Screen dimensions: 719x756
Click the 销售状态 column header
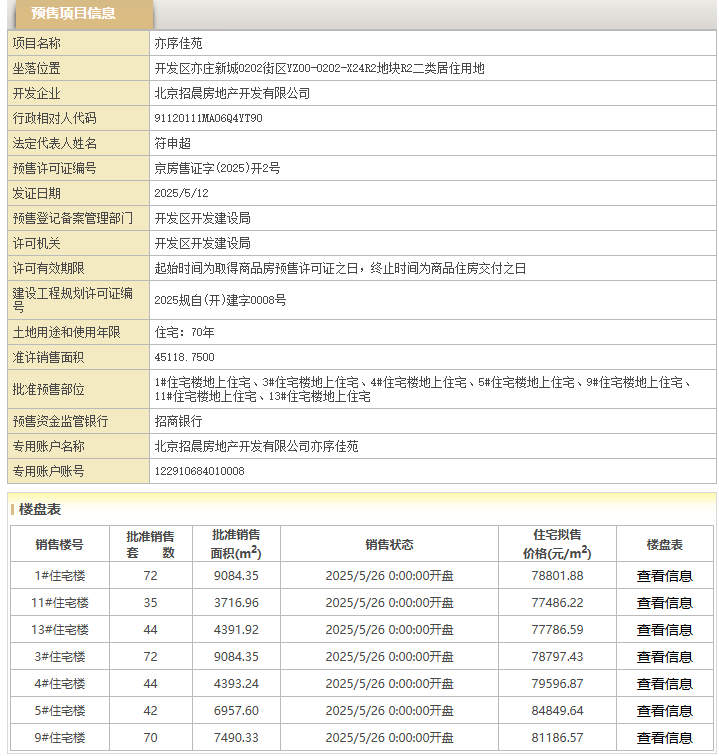389,545
